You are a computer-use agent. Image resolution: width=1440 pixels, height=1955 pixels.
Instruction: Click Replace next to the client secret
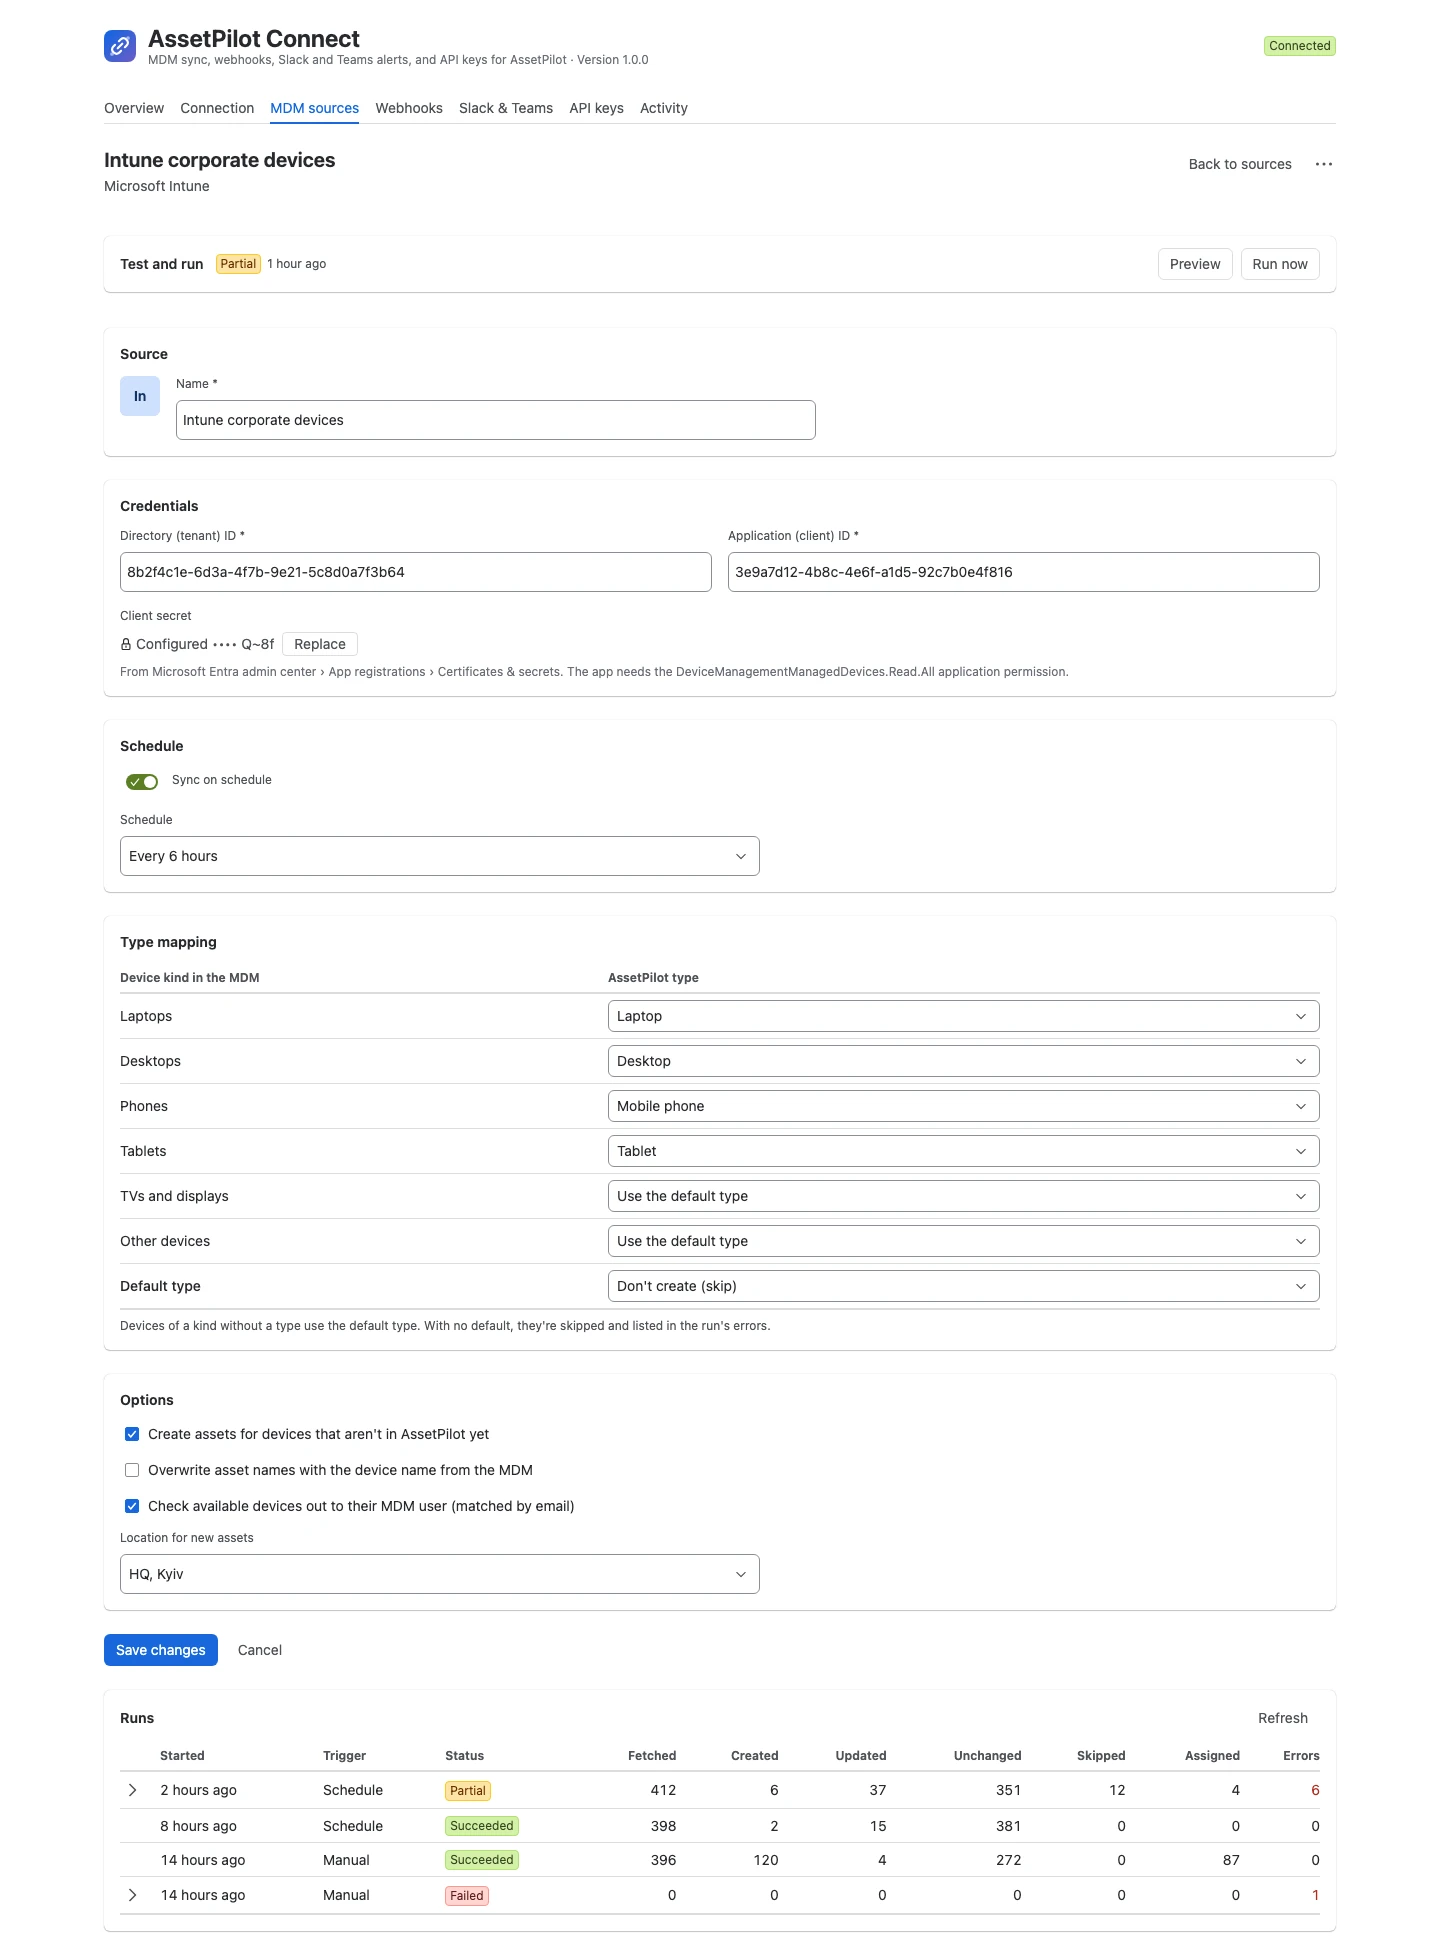(x=320, y=644)
